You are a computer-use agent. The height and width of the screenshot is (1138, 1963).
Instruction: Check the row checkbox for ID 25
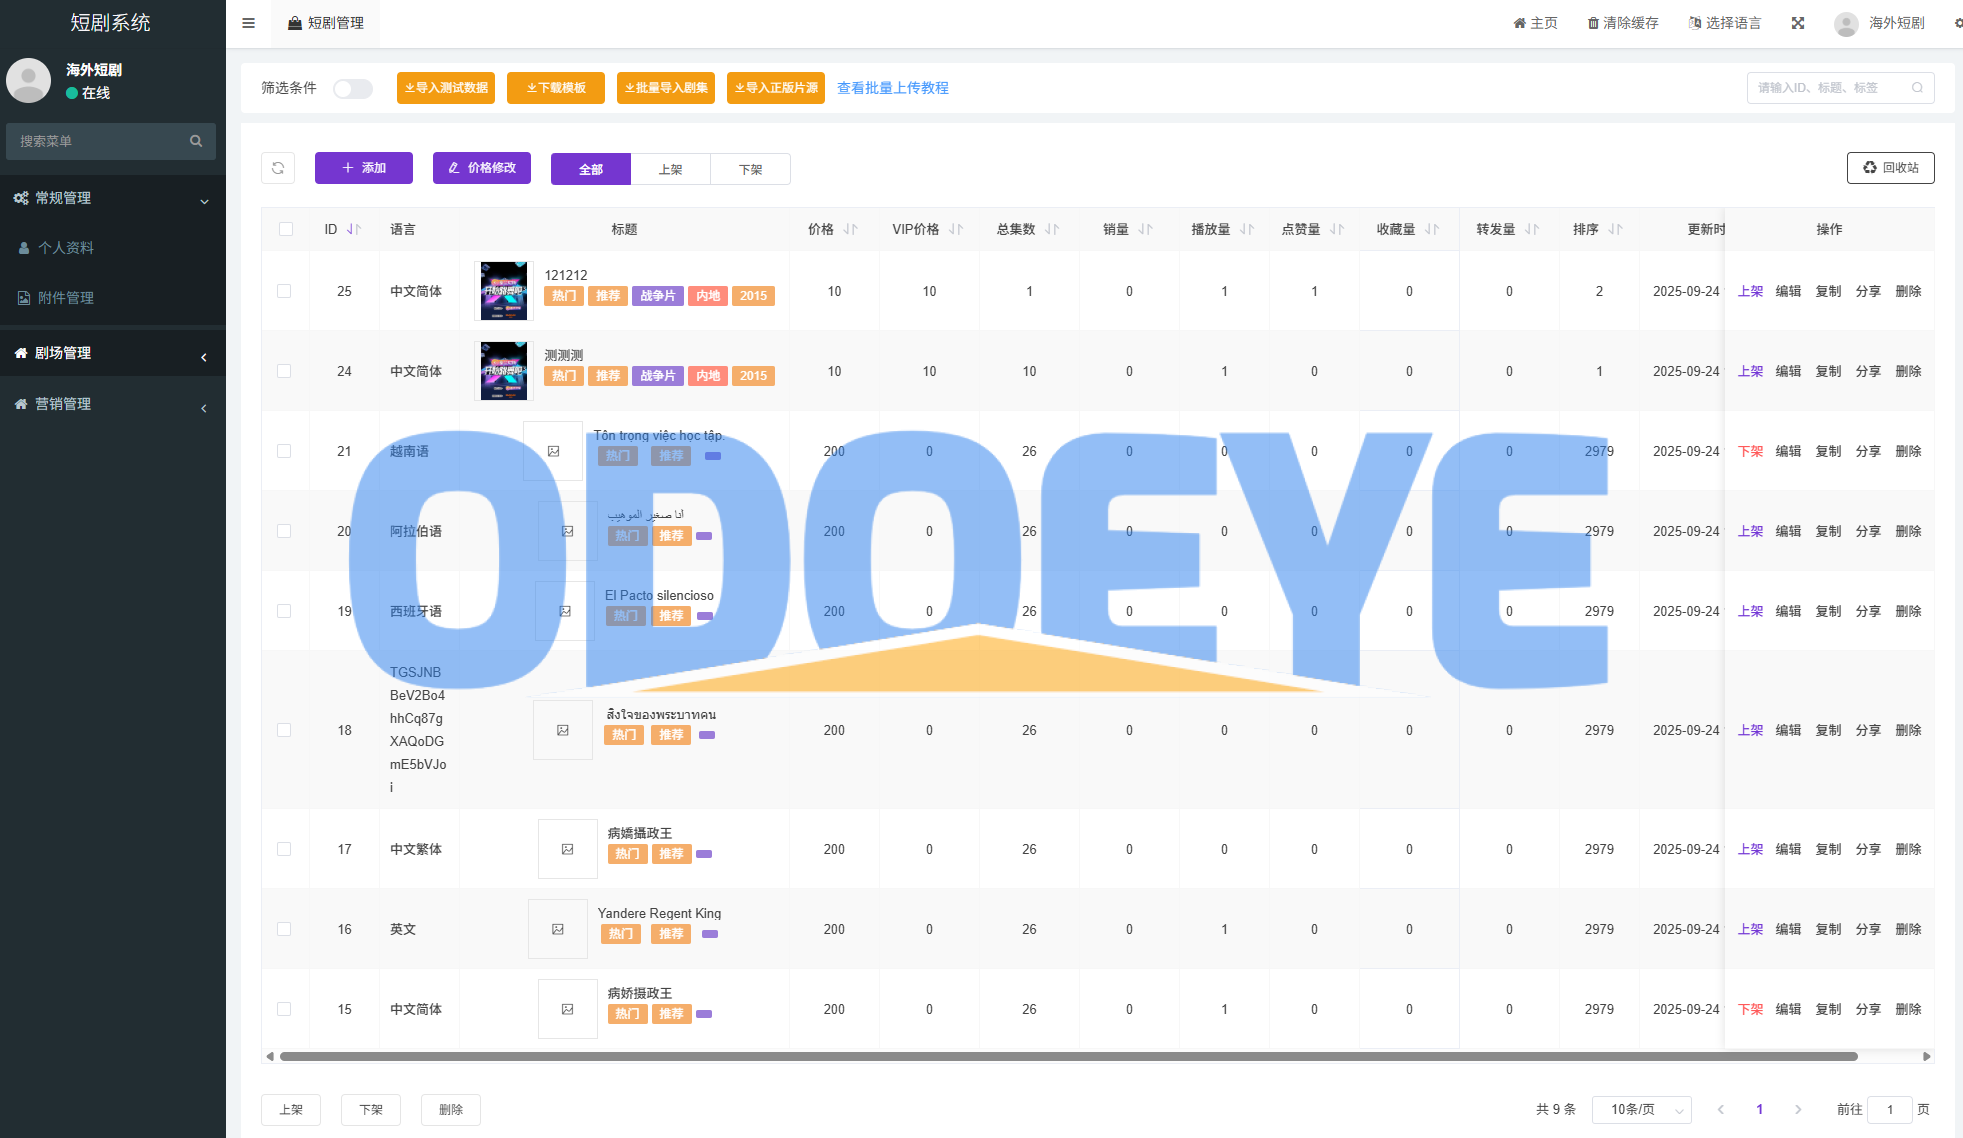click(284, 291)
